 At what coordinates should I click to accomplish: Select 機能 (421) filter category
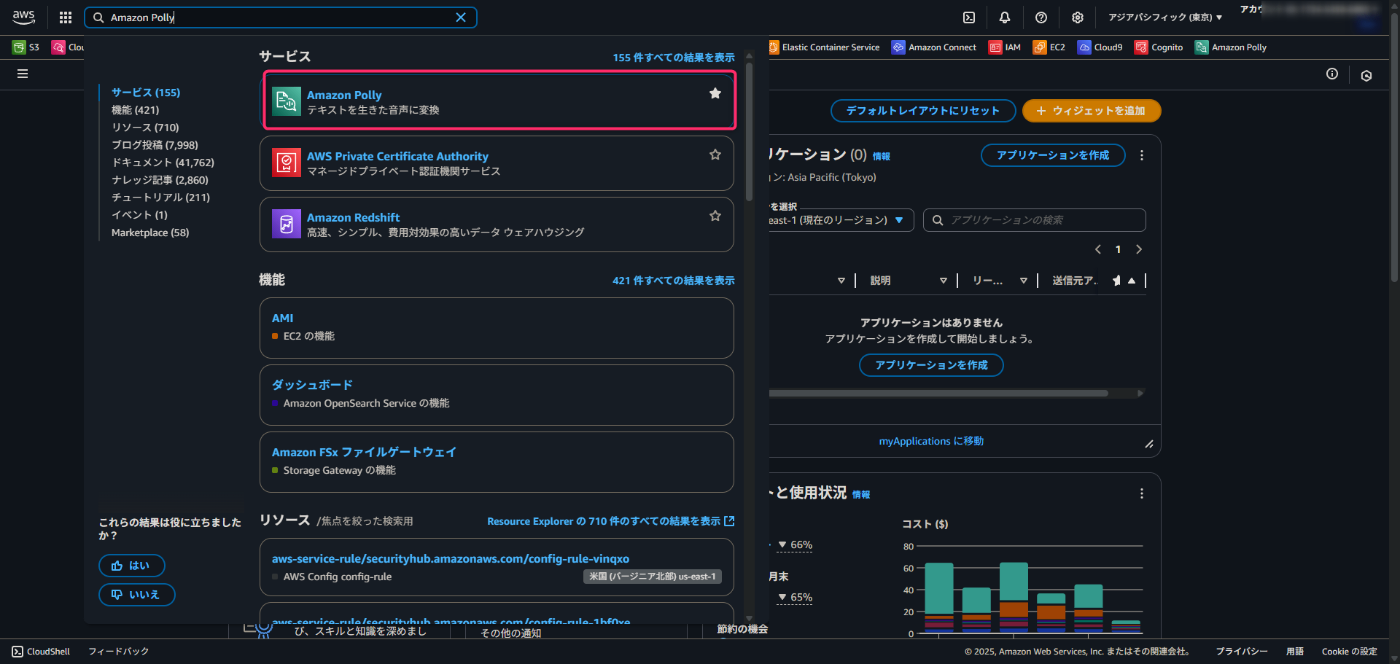(135, 110)
